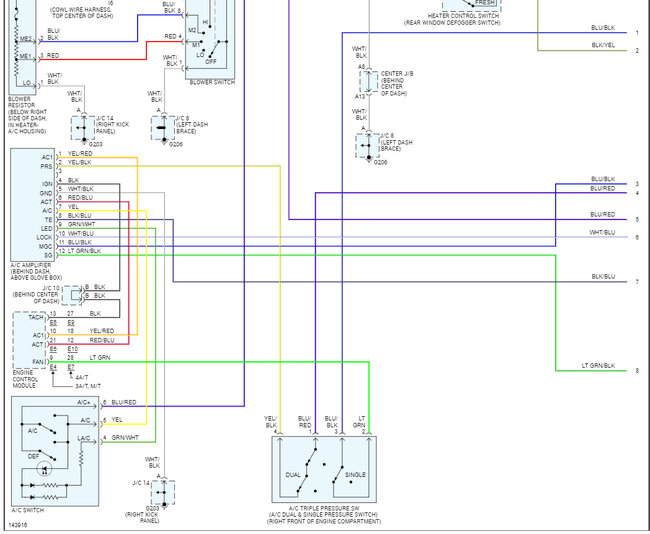This screenshot has width=650, height=534.
Task: Click connector number 7 at the right edge
Action: [x=637, y=282]
